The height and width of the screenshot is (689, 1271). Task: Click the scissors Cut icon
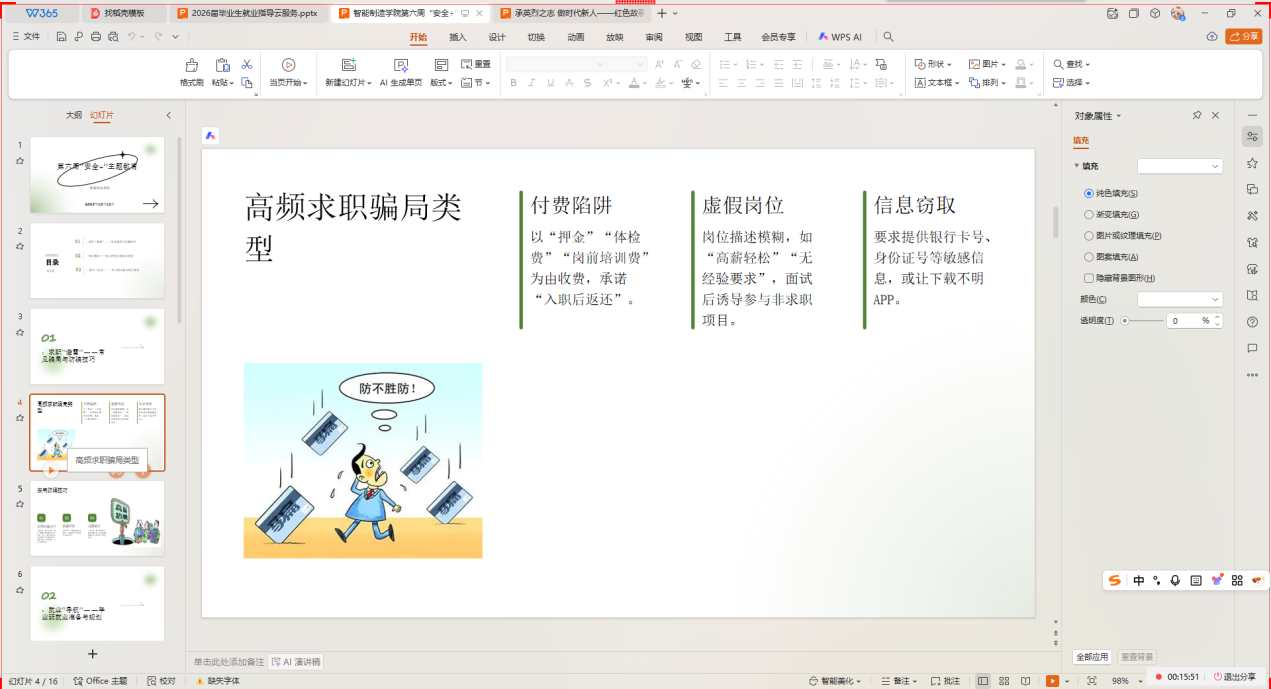247,64
